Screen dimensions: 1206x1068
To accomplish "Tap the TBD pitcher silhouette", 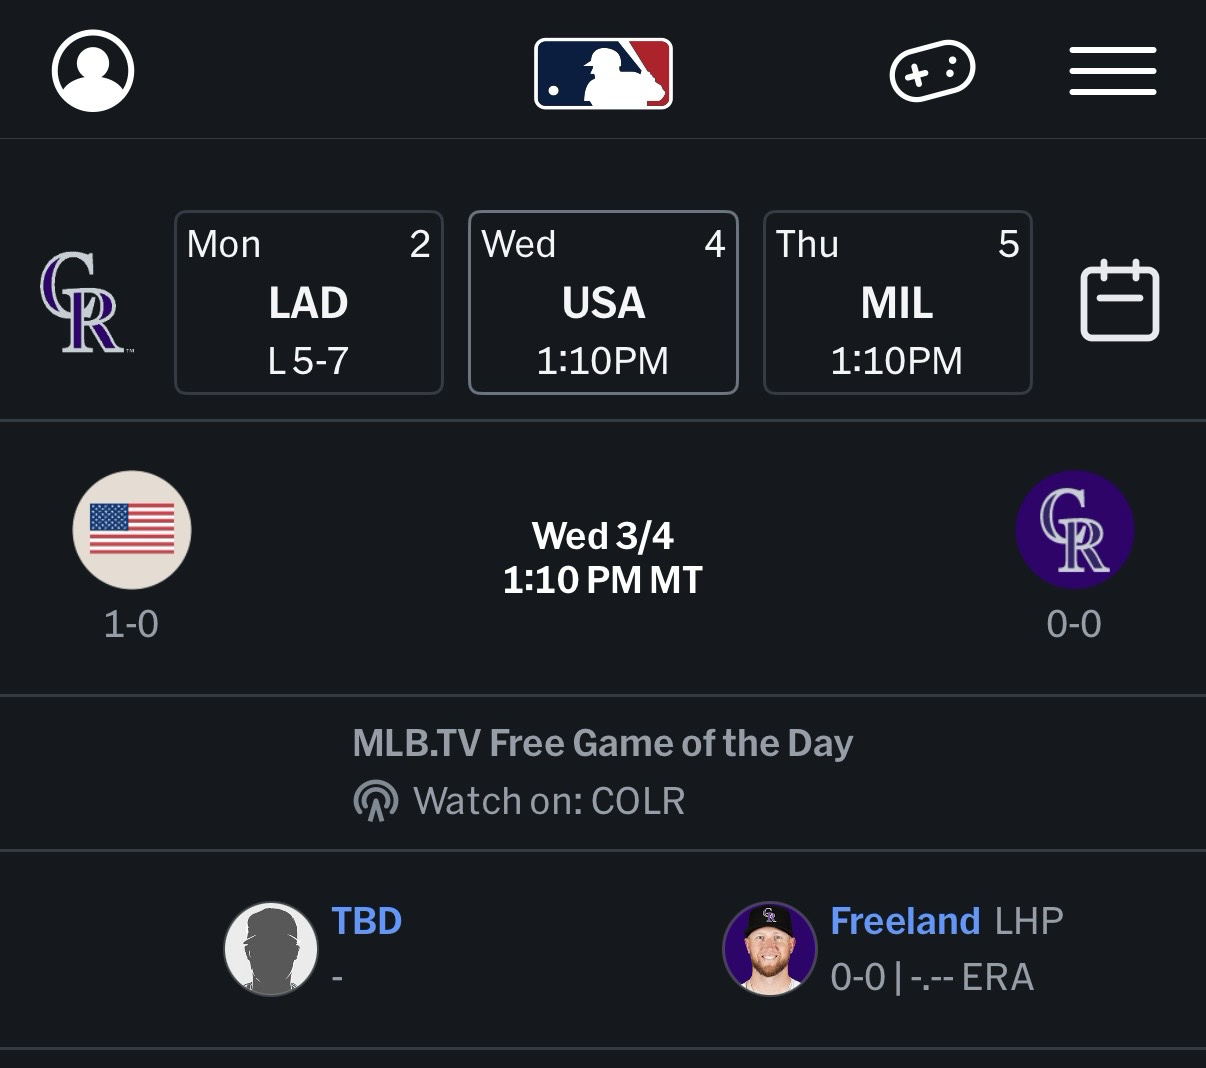I will tap(270, 949).
